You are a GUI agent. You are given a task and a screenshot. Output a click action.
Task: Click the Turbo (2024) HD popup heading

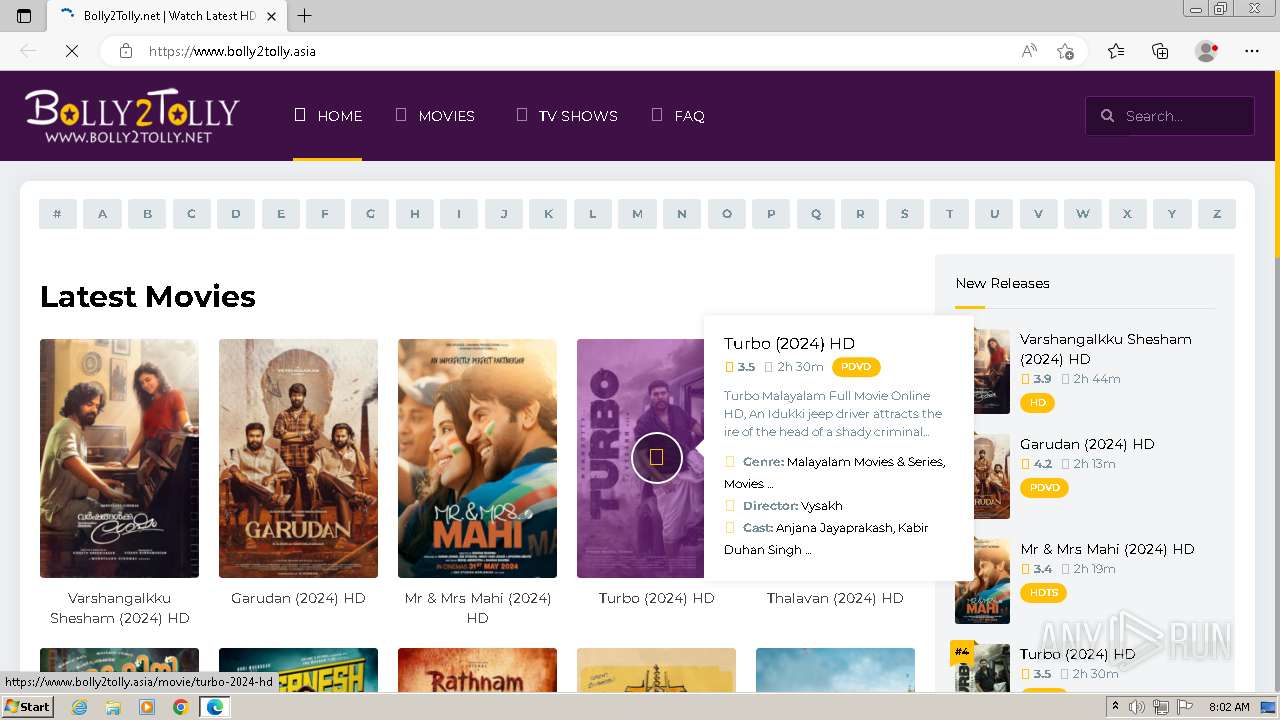(x=789, y=343)
